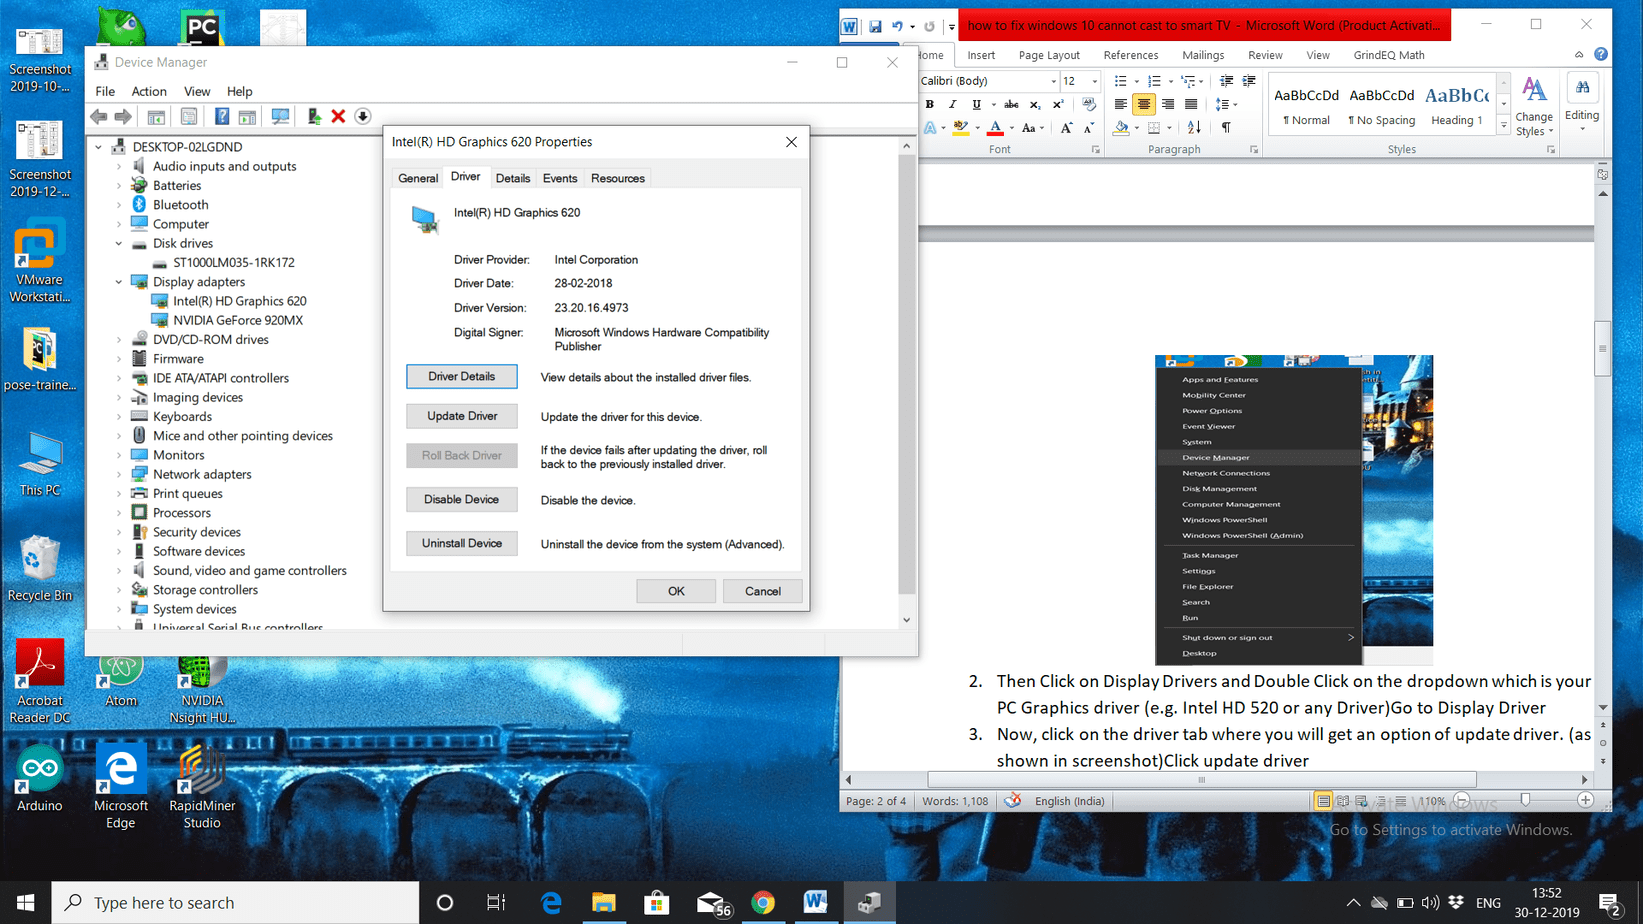Image resolution: width=1643 pixels, height=924 pixels.
Task: Click the Update Driver button
Action: (462, 416)
